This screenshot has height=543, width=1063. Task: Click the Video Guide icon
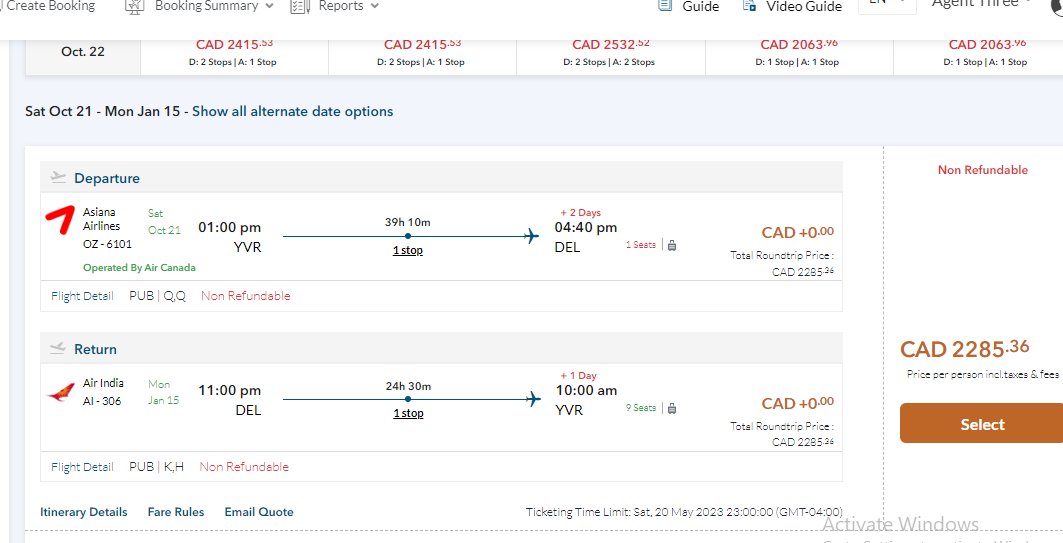click(749, 6)
